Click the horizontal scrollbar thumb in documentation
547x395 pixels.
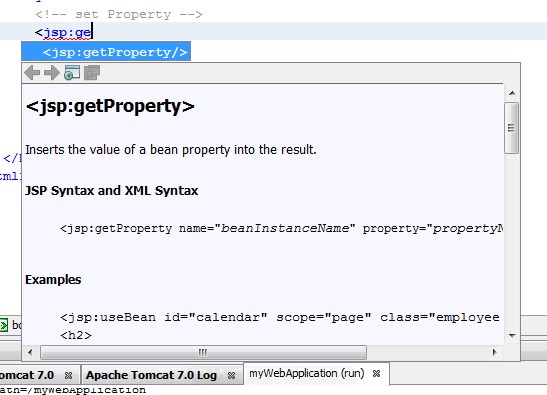pos(203,352)
